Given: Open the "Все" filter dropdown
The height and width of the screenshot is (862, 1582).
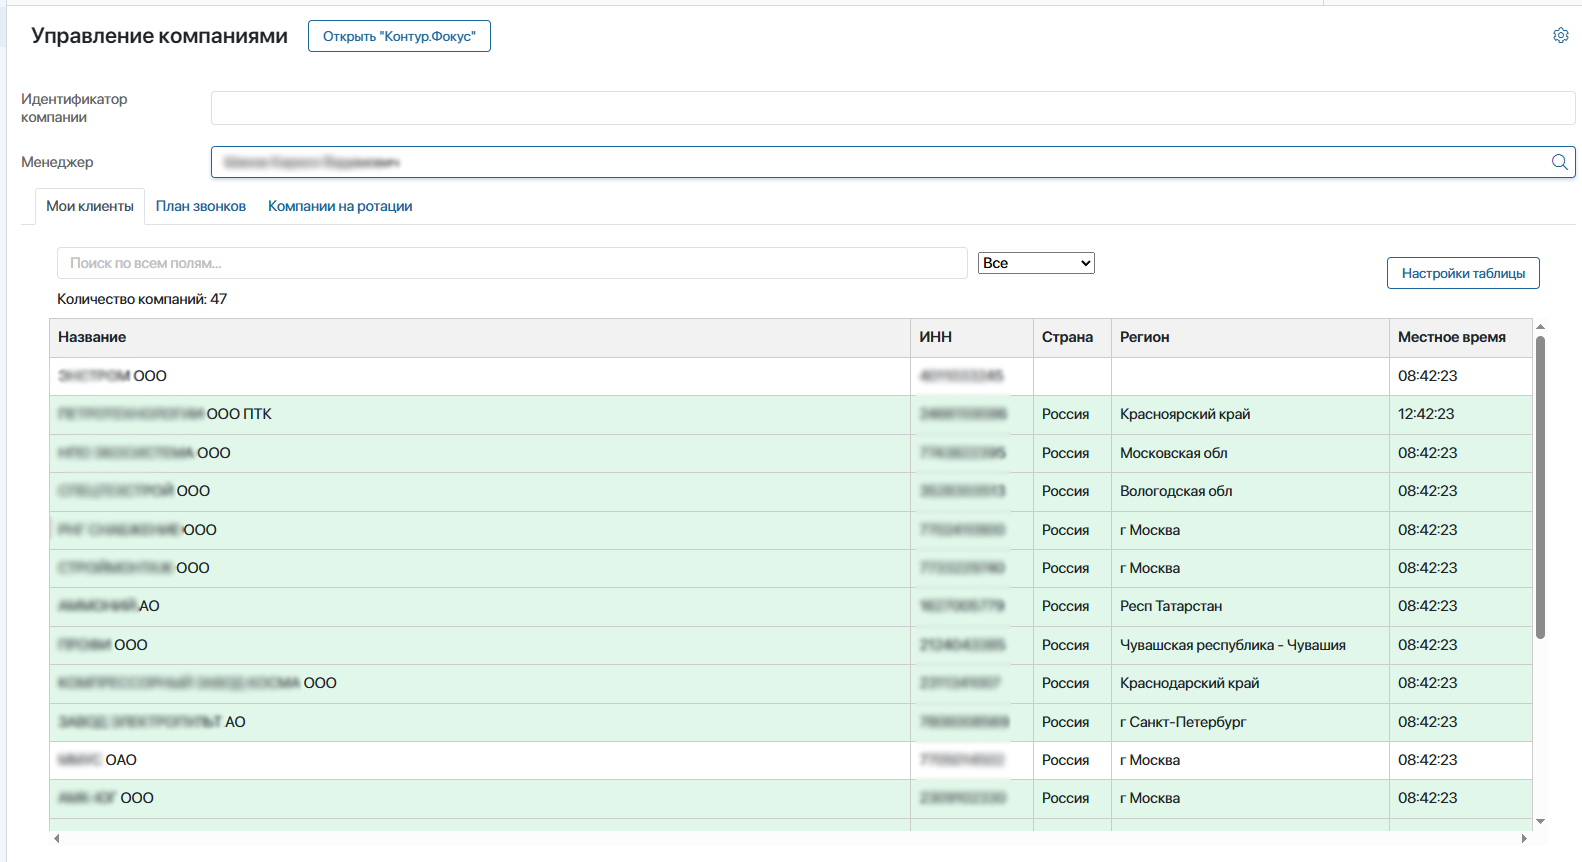Looking at the screenshot, I should [x=1036, y=263].
